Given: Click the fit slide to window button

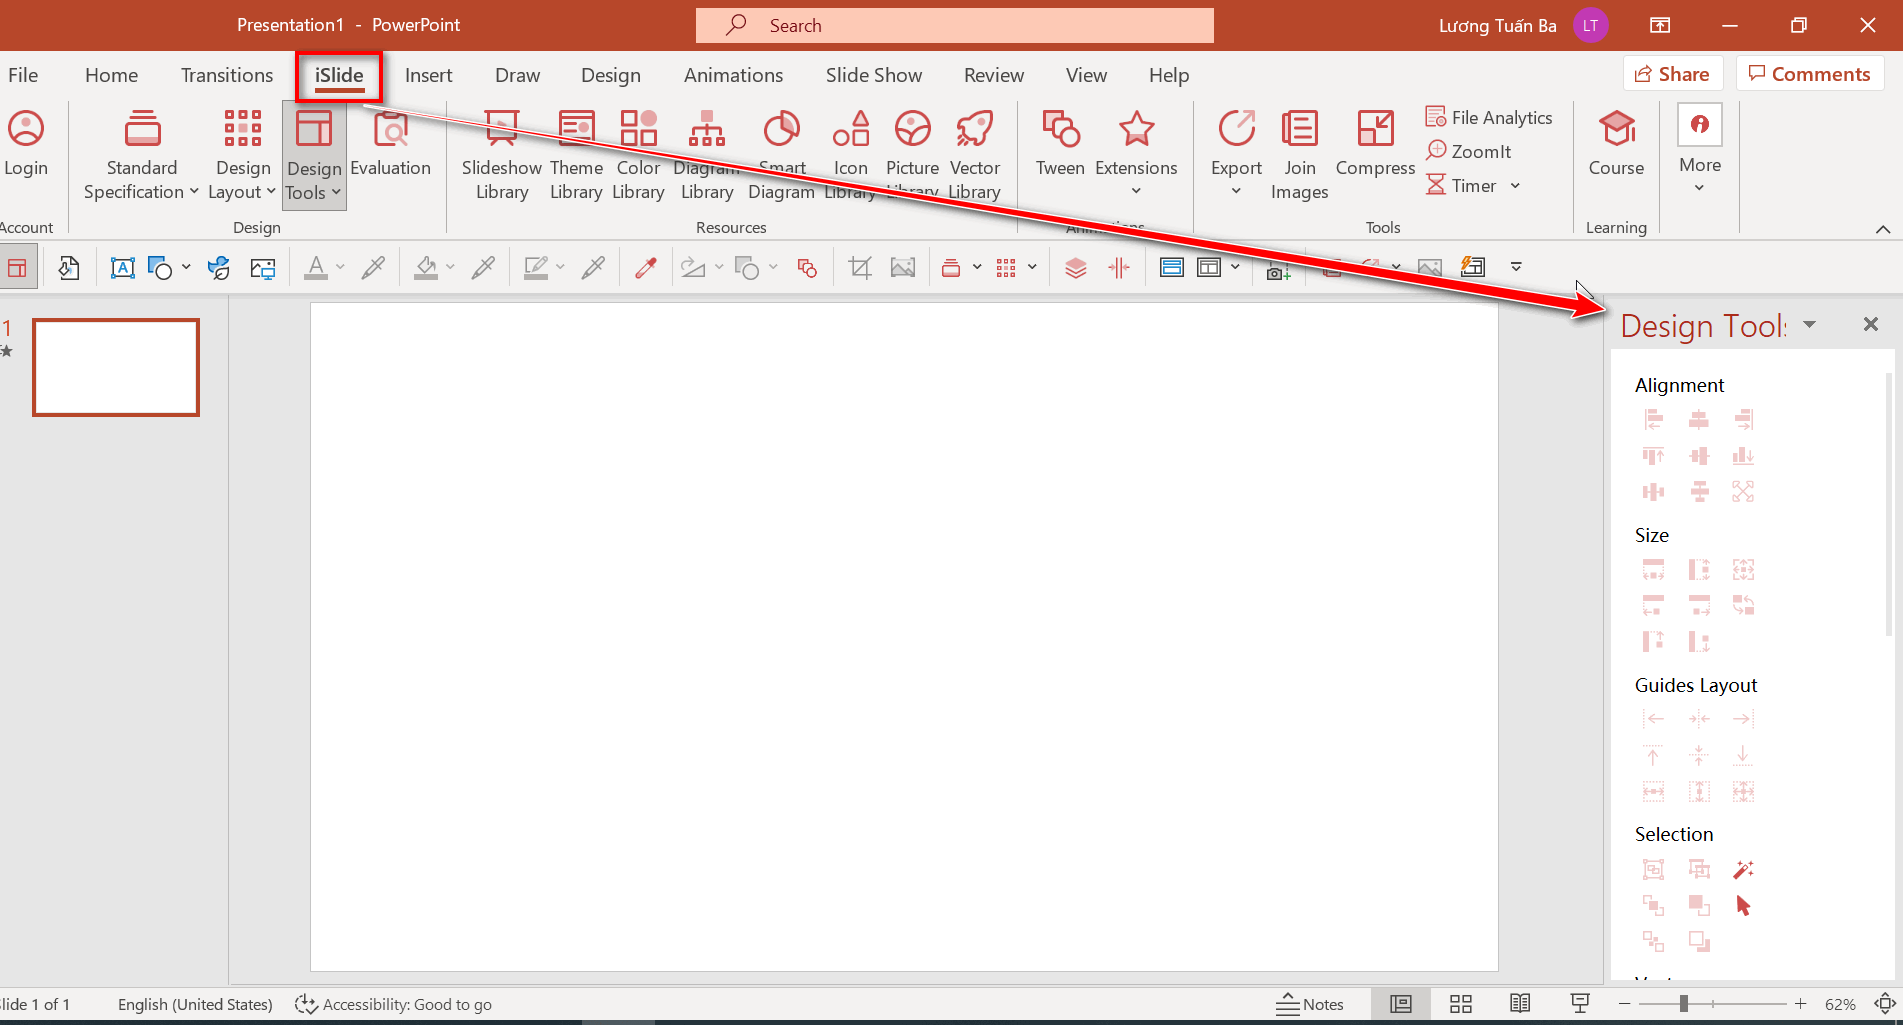Looking at the screenshot, I should [1885, 1003].
